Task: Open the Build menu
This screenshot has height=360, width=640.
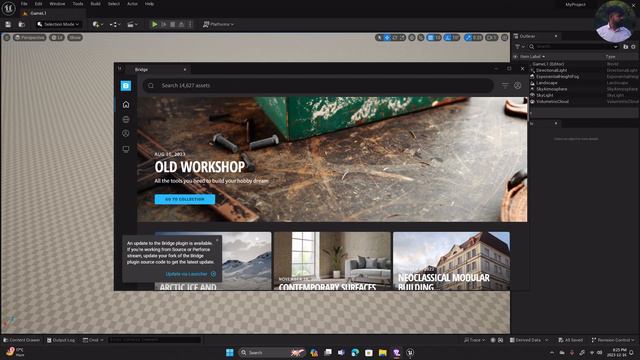Action: pos(96,4)
